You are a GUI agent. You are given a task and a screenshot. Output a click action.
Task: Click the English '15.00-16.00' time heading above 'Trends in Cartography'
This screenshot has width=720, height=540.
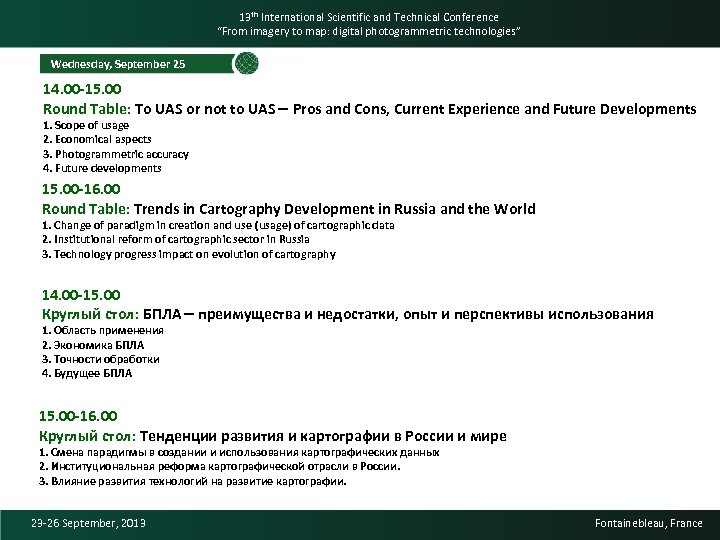81,189
